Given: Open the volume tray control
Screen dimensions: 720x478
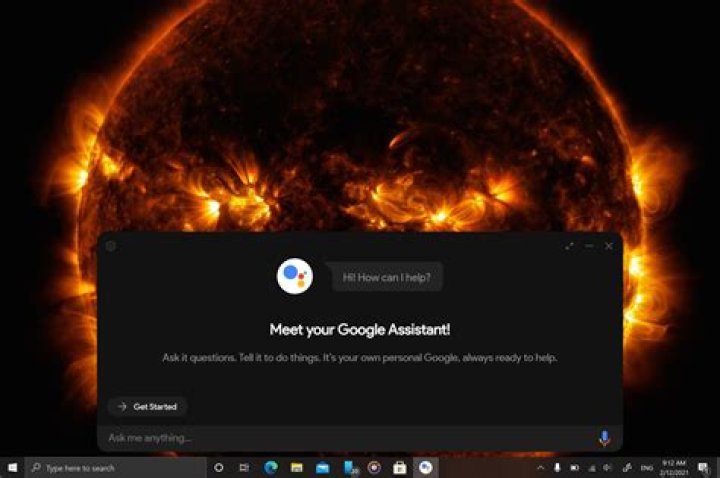Looking at the screenshot, I should pyautogui.click(x=608, y=468).
